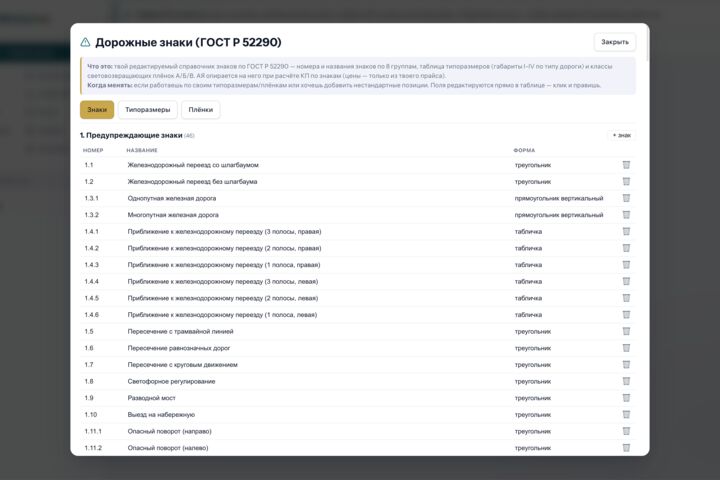Viewport: 720px width, 480px height.
Task: Remove sign 1.7 using trash icon
Action: 626,365
